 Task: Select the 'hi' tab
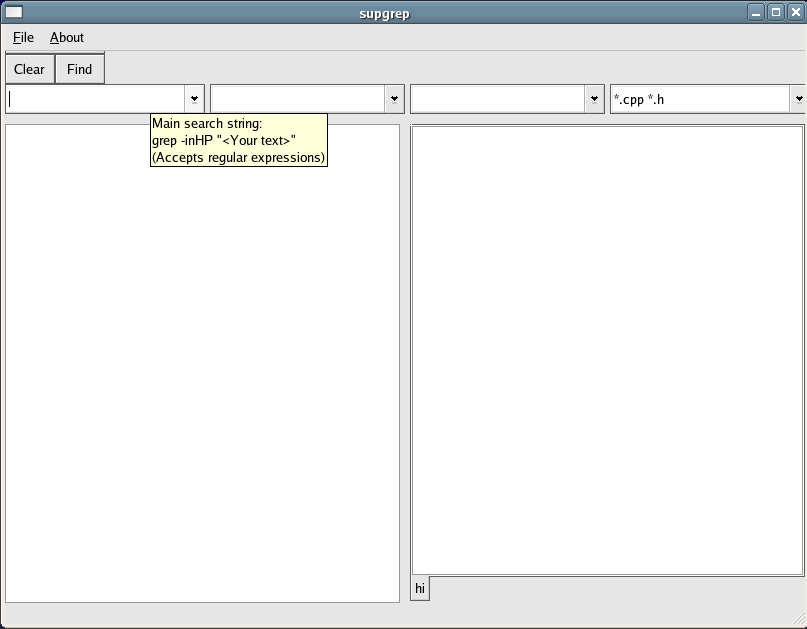coord(420,589)
